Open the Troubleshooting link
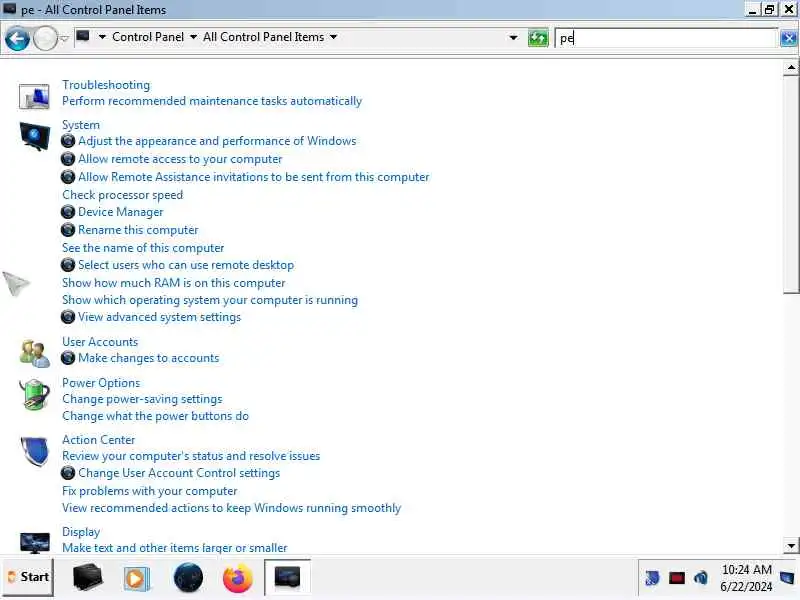 [106, 85]
